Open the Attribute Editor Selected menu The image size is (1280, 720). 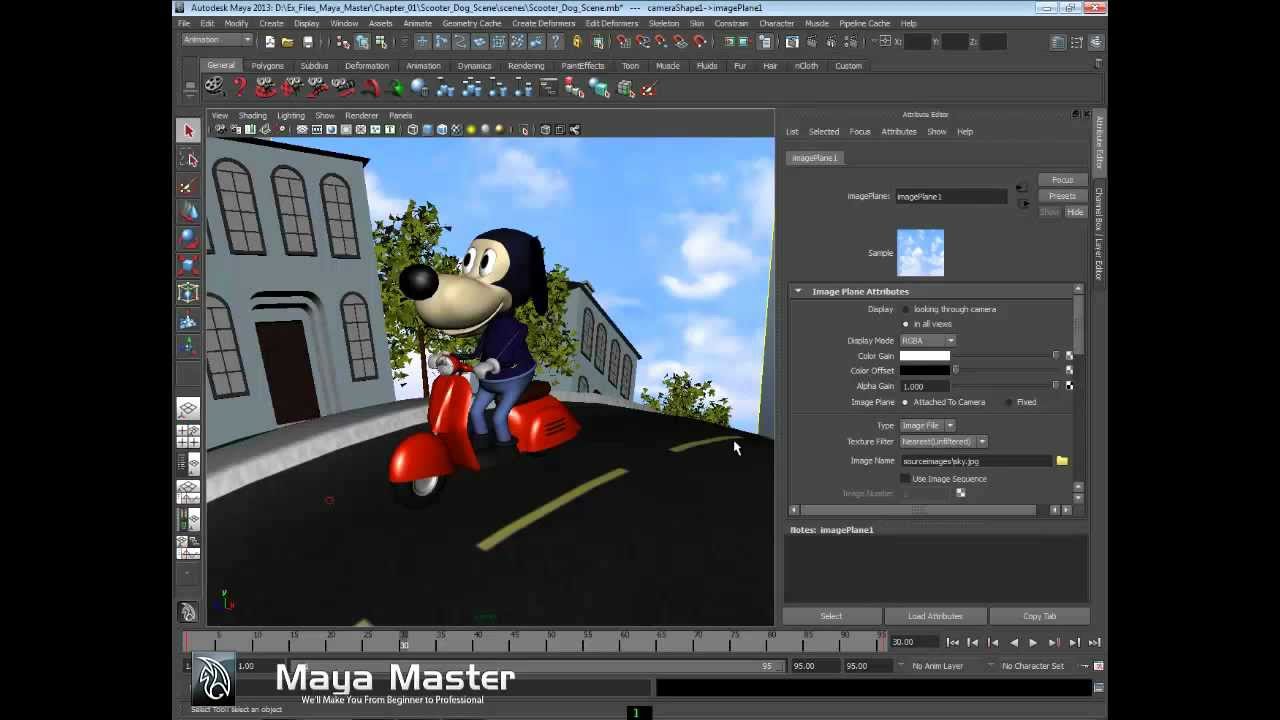coord(824,132)
